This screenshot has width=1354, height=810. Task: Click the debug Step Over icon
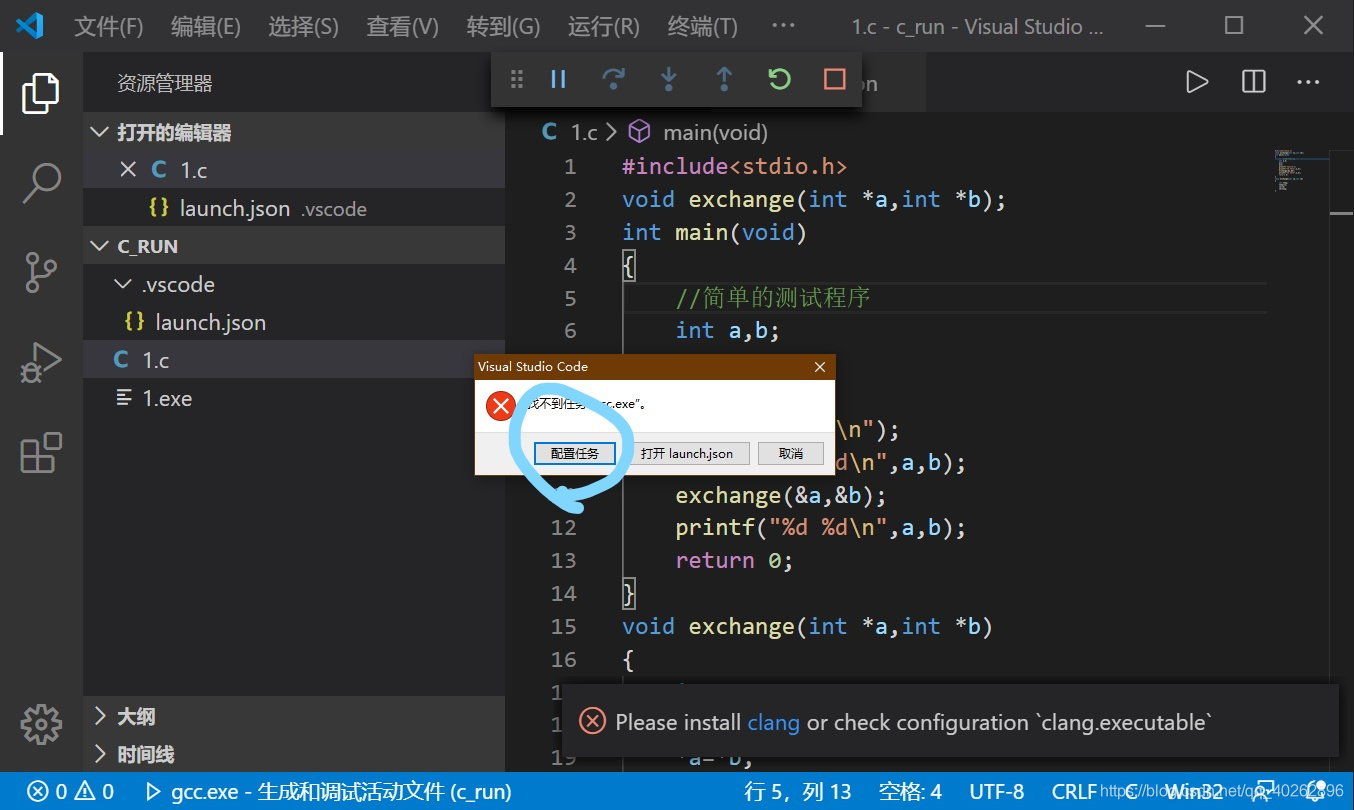(613, 79)
